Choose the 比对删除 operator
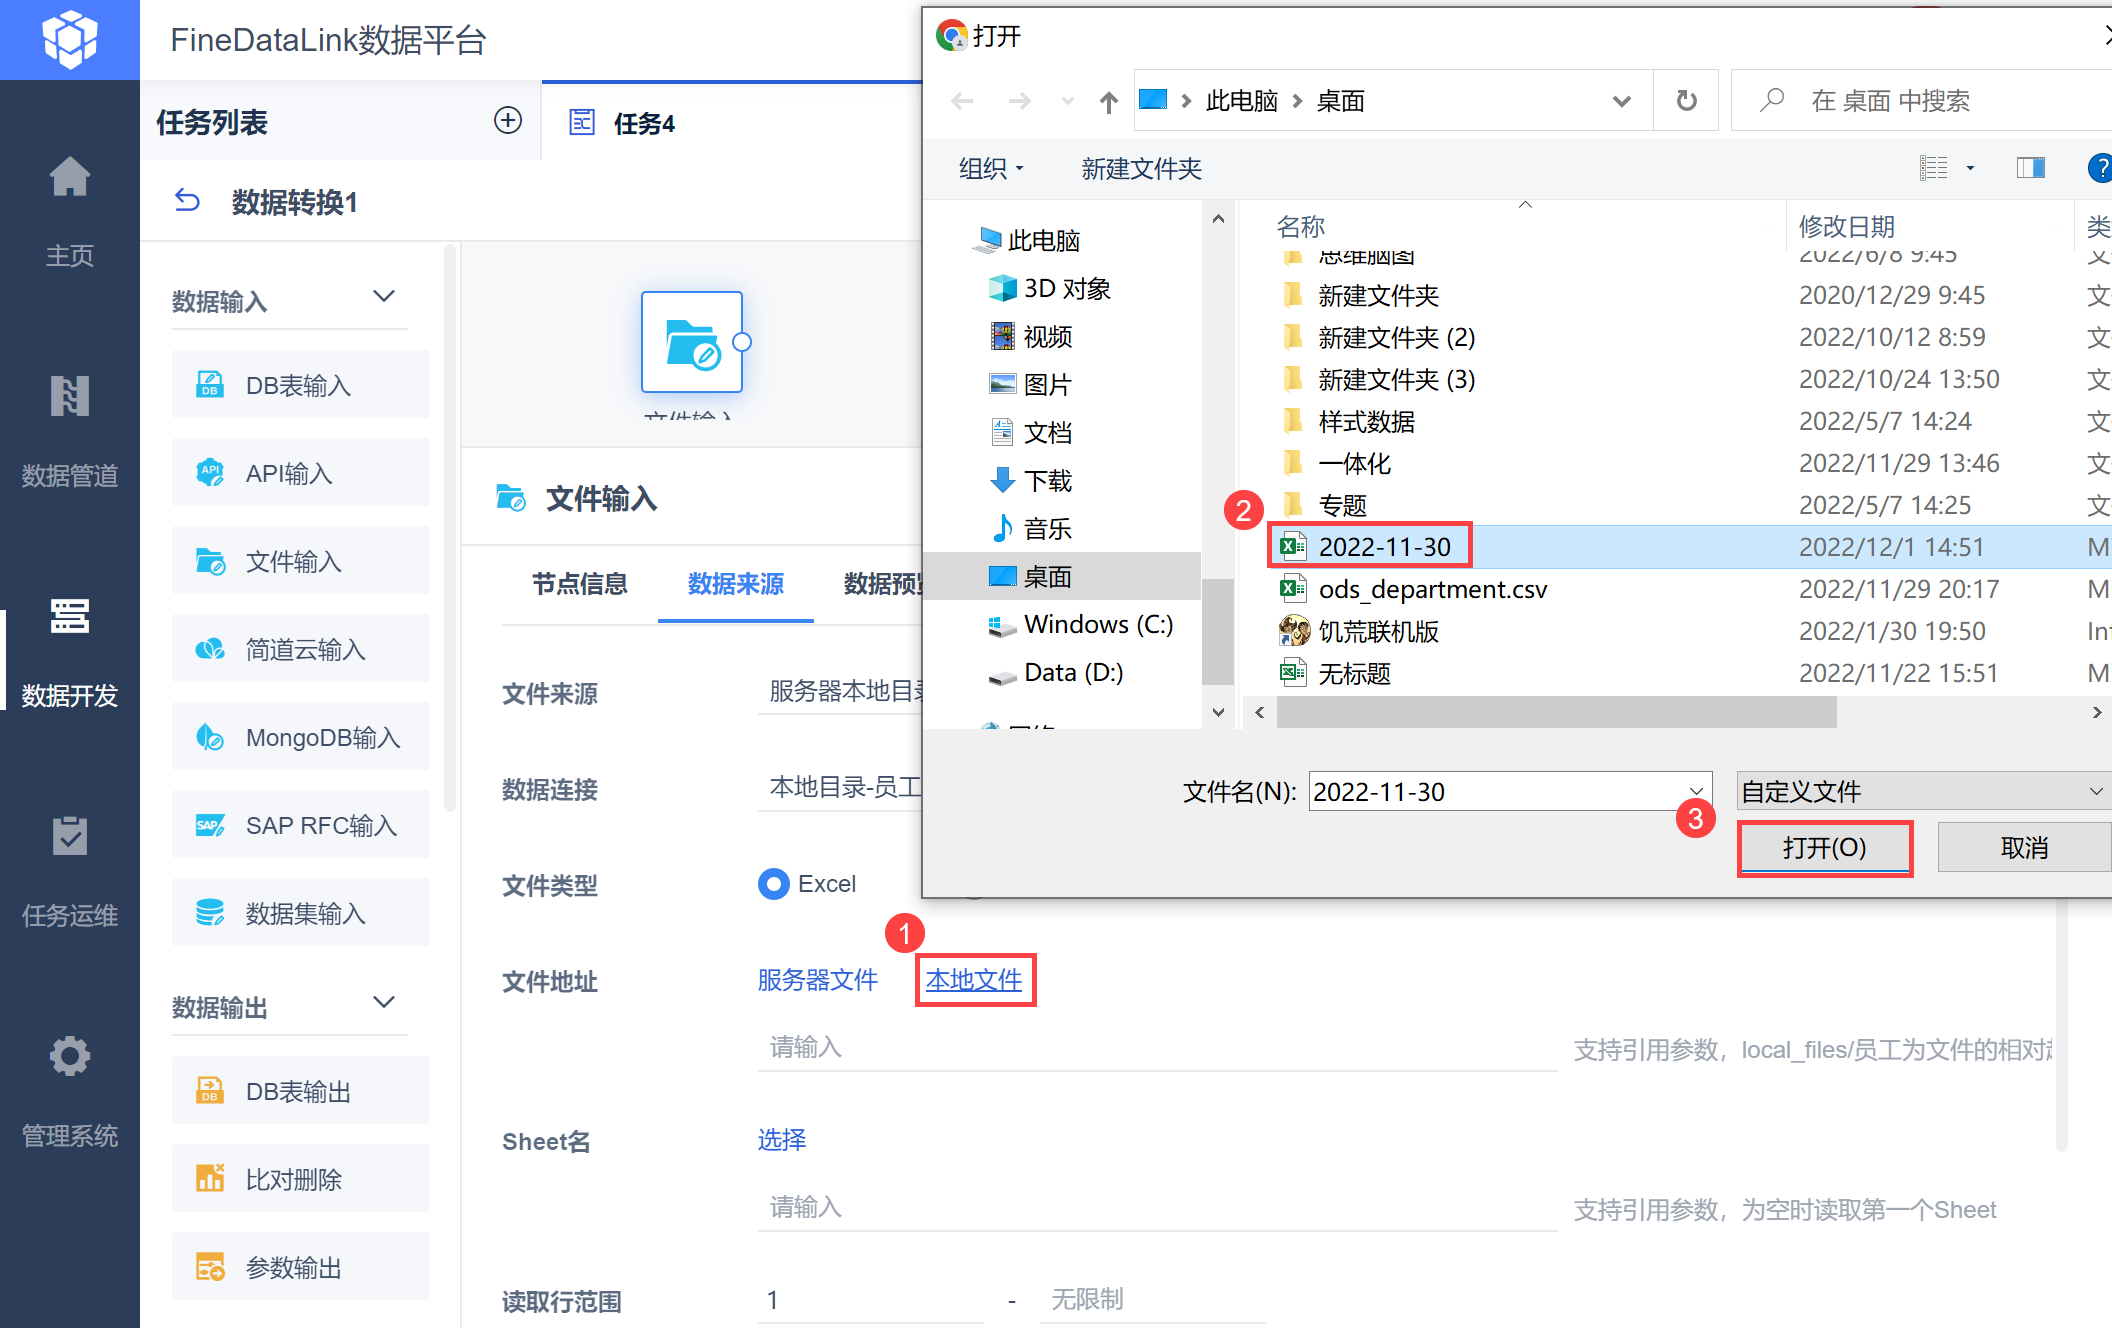The width and height of the screenshot is (2112, 1328). (x=300, y=1179)
